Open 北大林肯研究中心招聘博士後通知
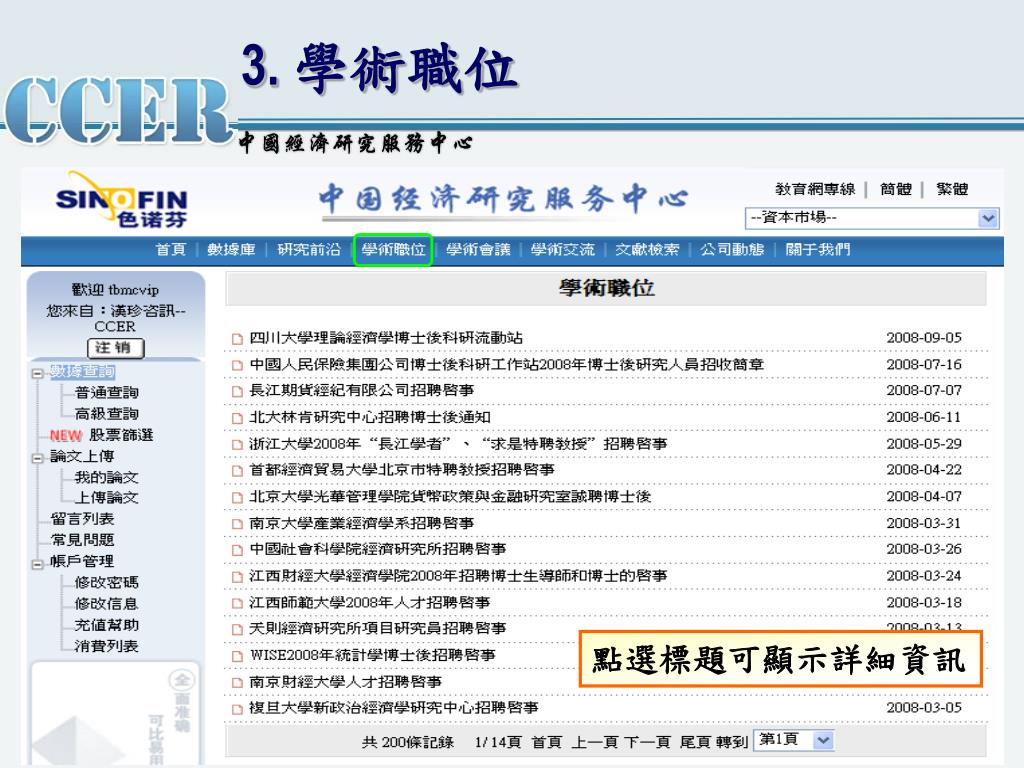 point(370,417)
